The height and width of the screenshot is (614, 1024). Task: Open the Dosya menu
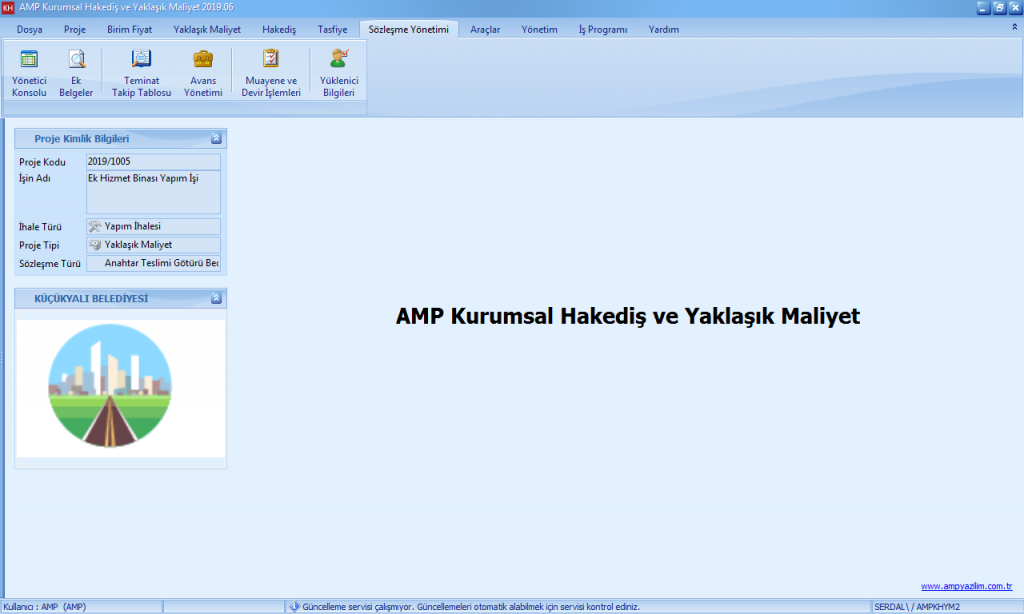click(x=30, y=30)
